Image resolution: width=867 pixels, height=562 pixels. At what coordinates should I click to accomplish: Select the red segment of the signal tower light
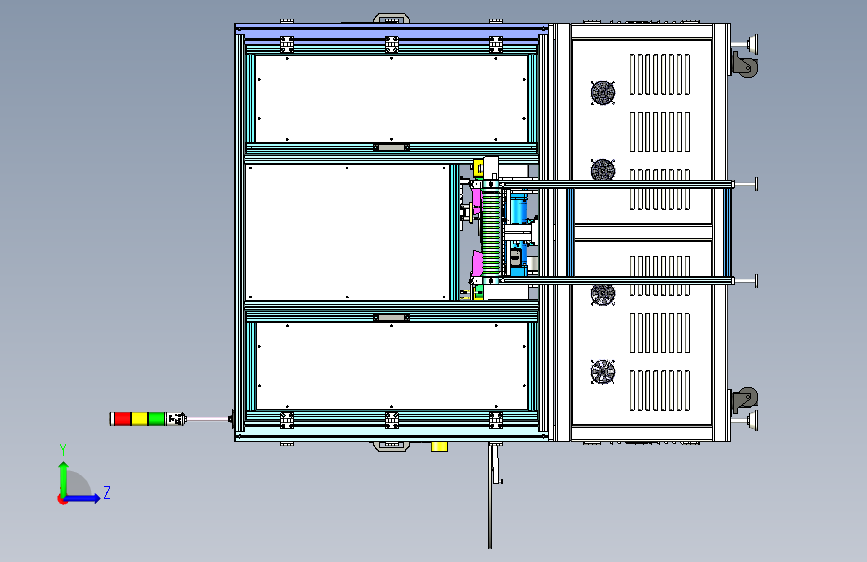(122, 419)
